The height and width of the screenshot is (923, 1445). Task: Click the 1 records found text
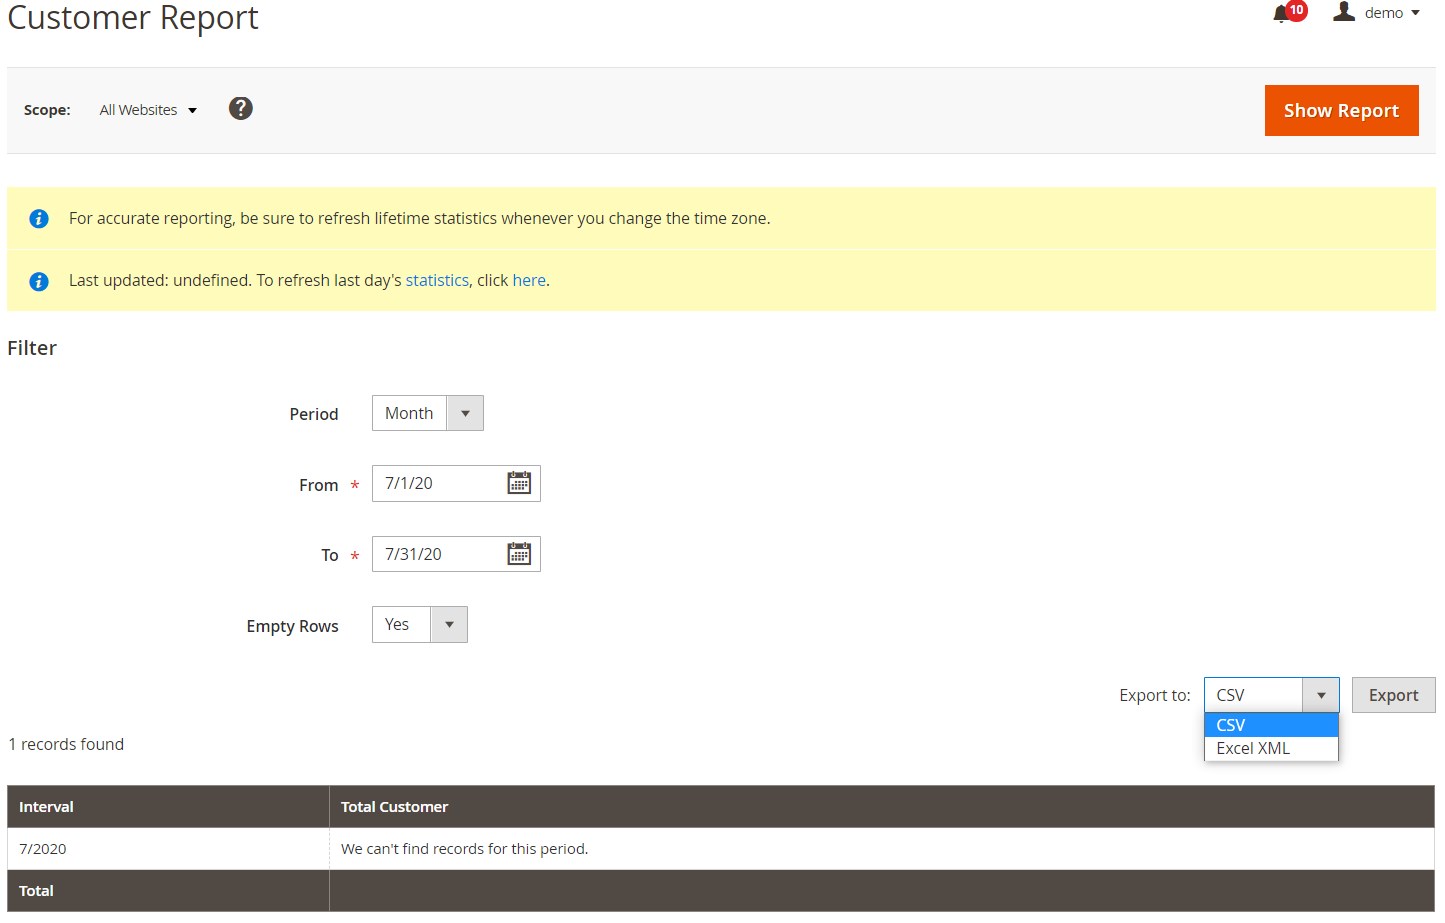[x=66, y=744]
